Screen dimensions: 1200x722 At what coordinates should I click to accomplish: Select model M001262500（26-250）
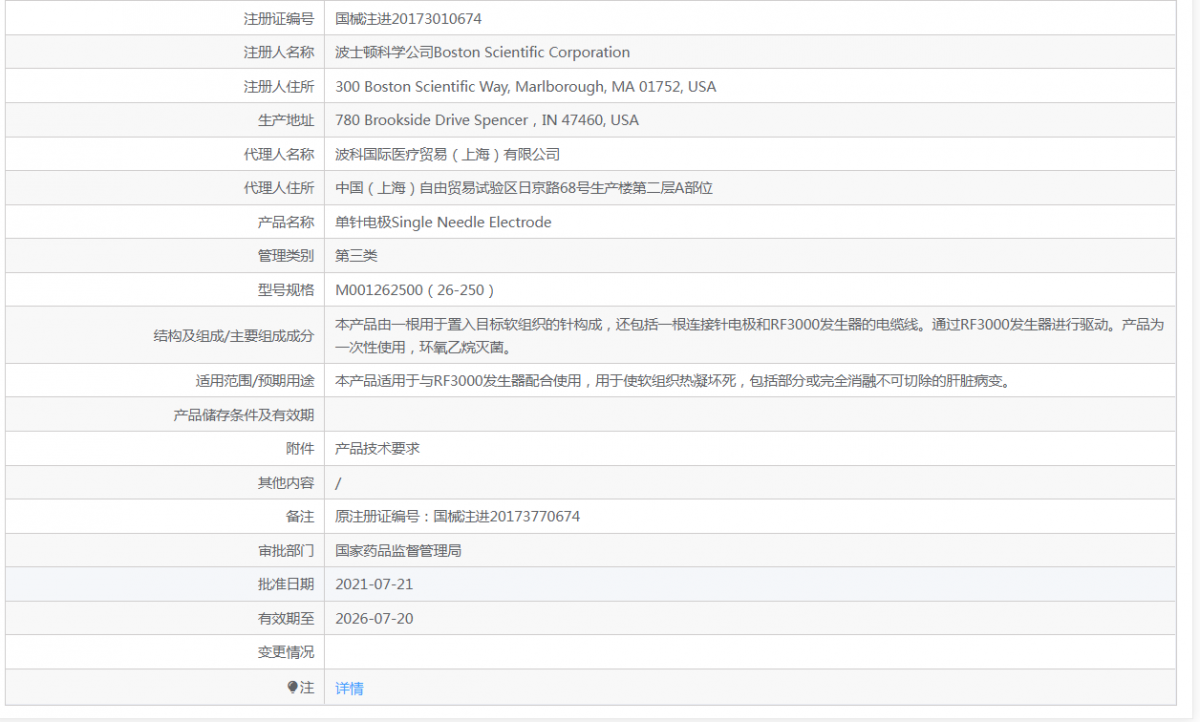point(415,290)
